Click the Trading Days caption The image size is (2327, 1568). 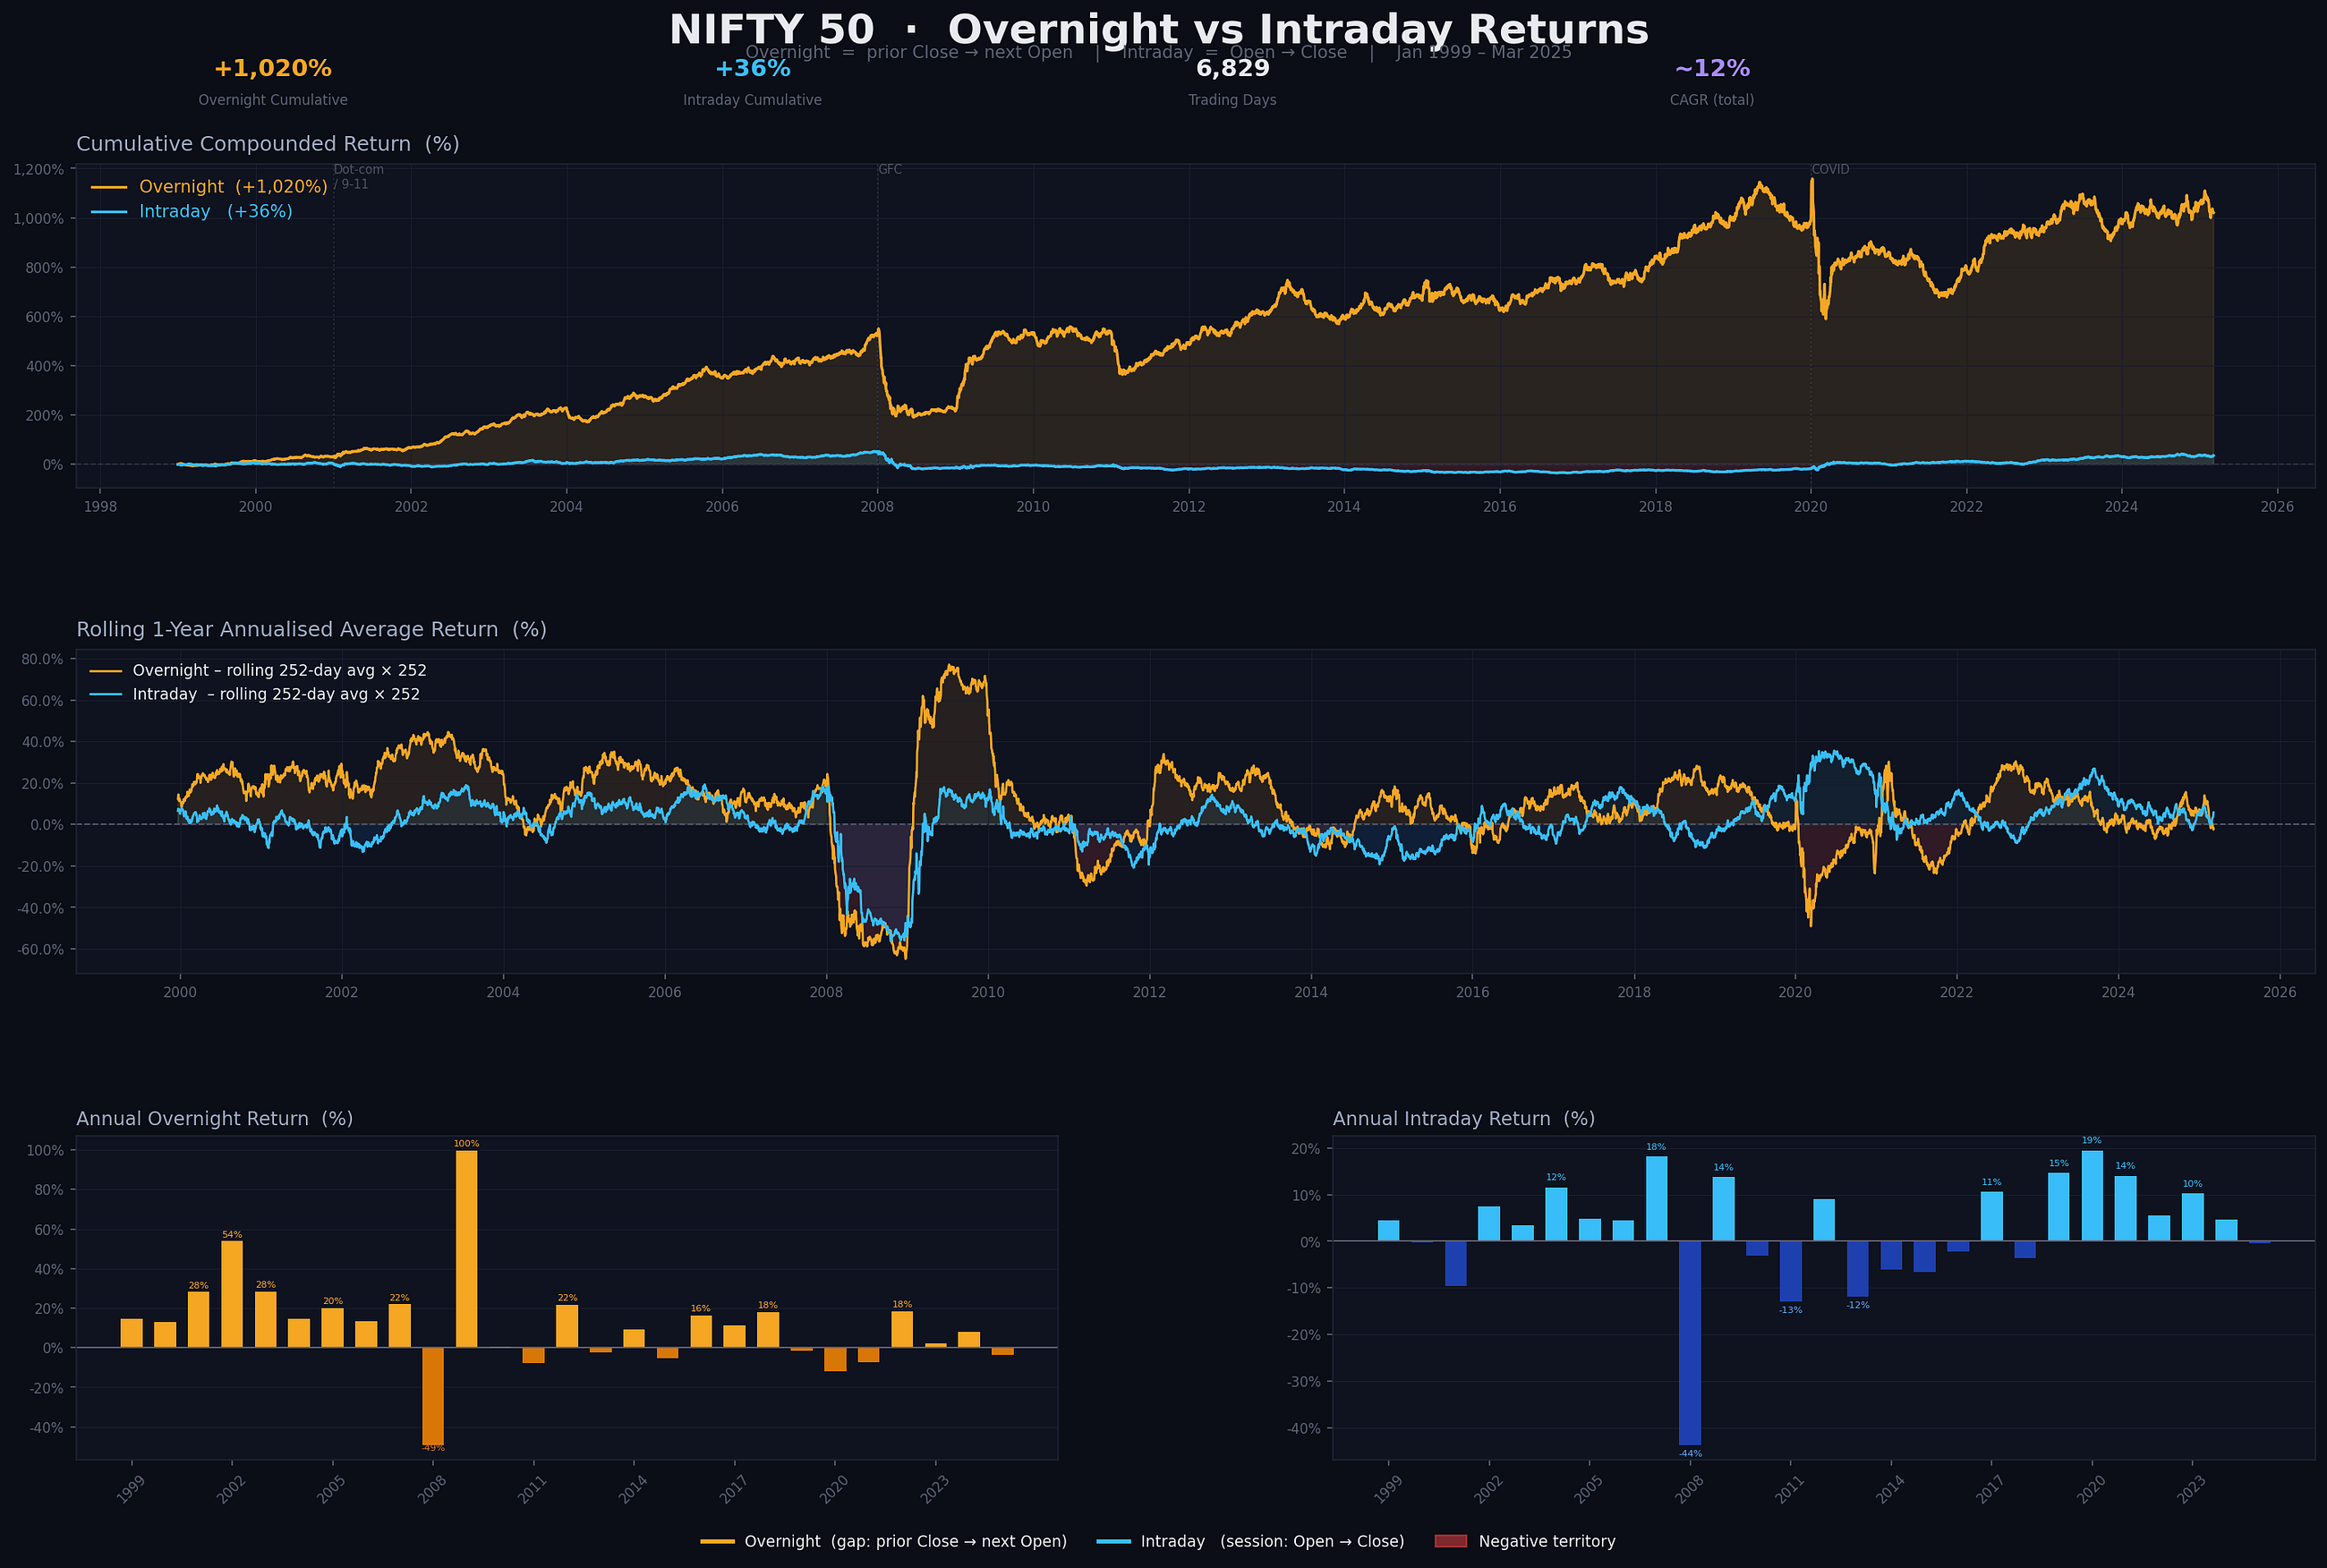[x=1232, y=100]
